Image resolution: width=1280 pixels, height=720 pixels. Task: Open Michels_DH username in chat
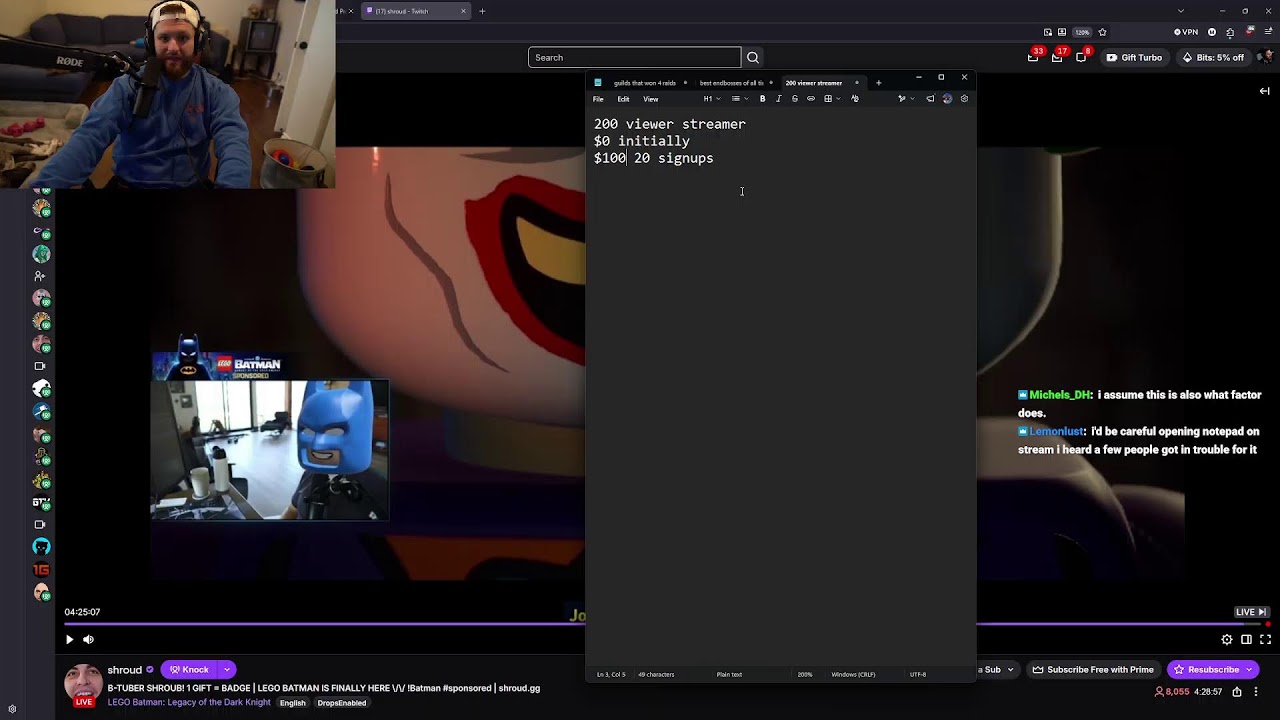pyautogui.click(x=1060, y=395)
